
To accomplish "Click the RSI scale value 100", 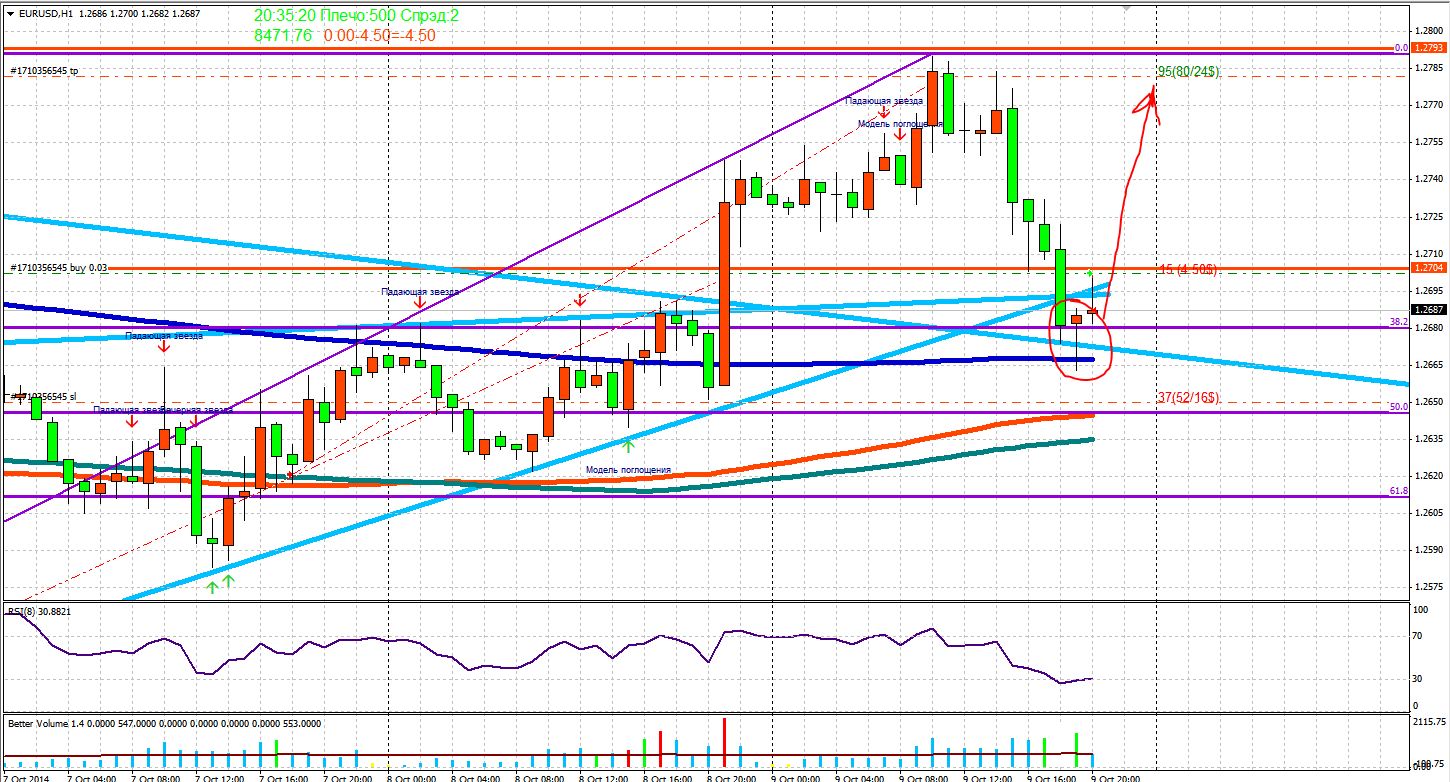I will [1420, 609].
